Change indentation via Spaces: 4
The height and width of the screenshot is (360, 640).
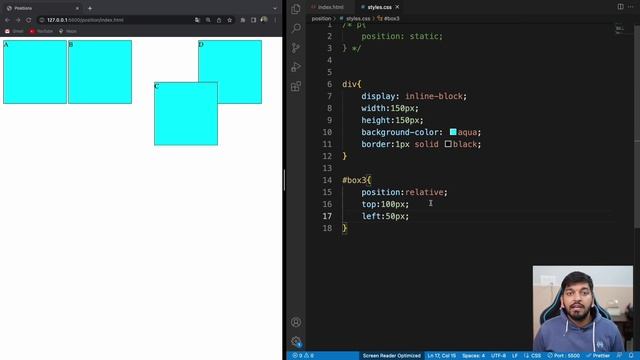[x=473, y=356]
